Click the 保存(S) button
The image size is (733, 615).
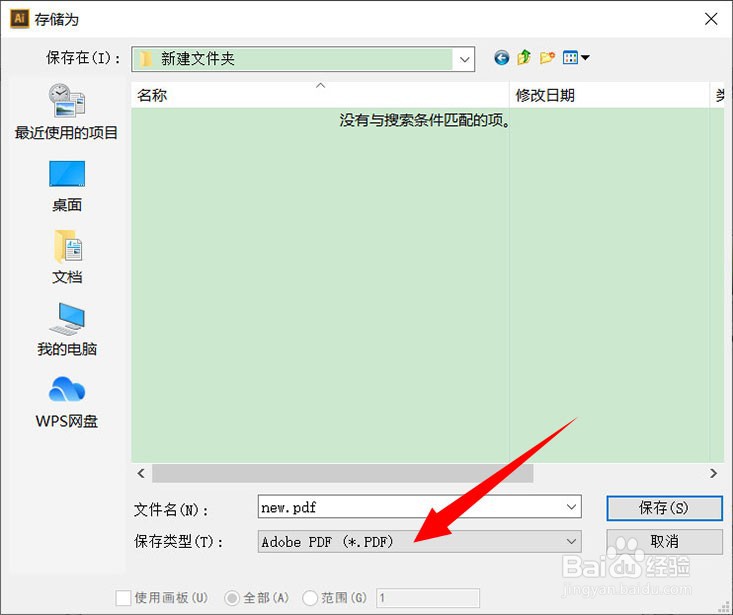tap(664, 508)
